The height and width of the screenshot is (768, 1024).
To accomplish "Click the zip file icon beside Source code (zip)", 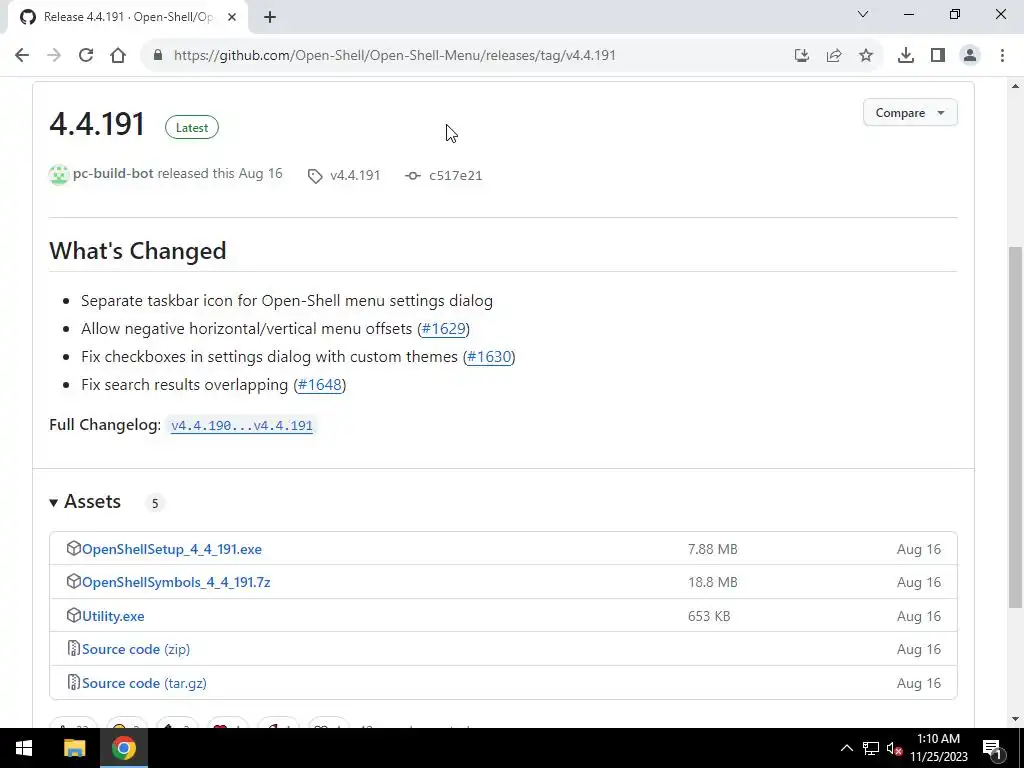I will [x=74, y=648].
